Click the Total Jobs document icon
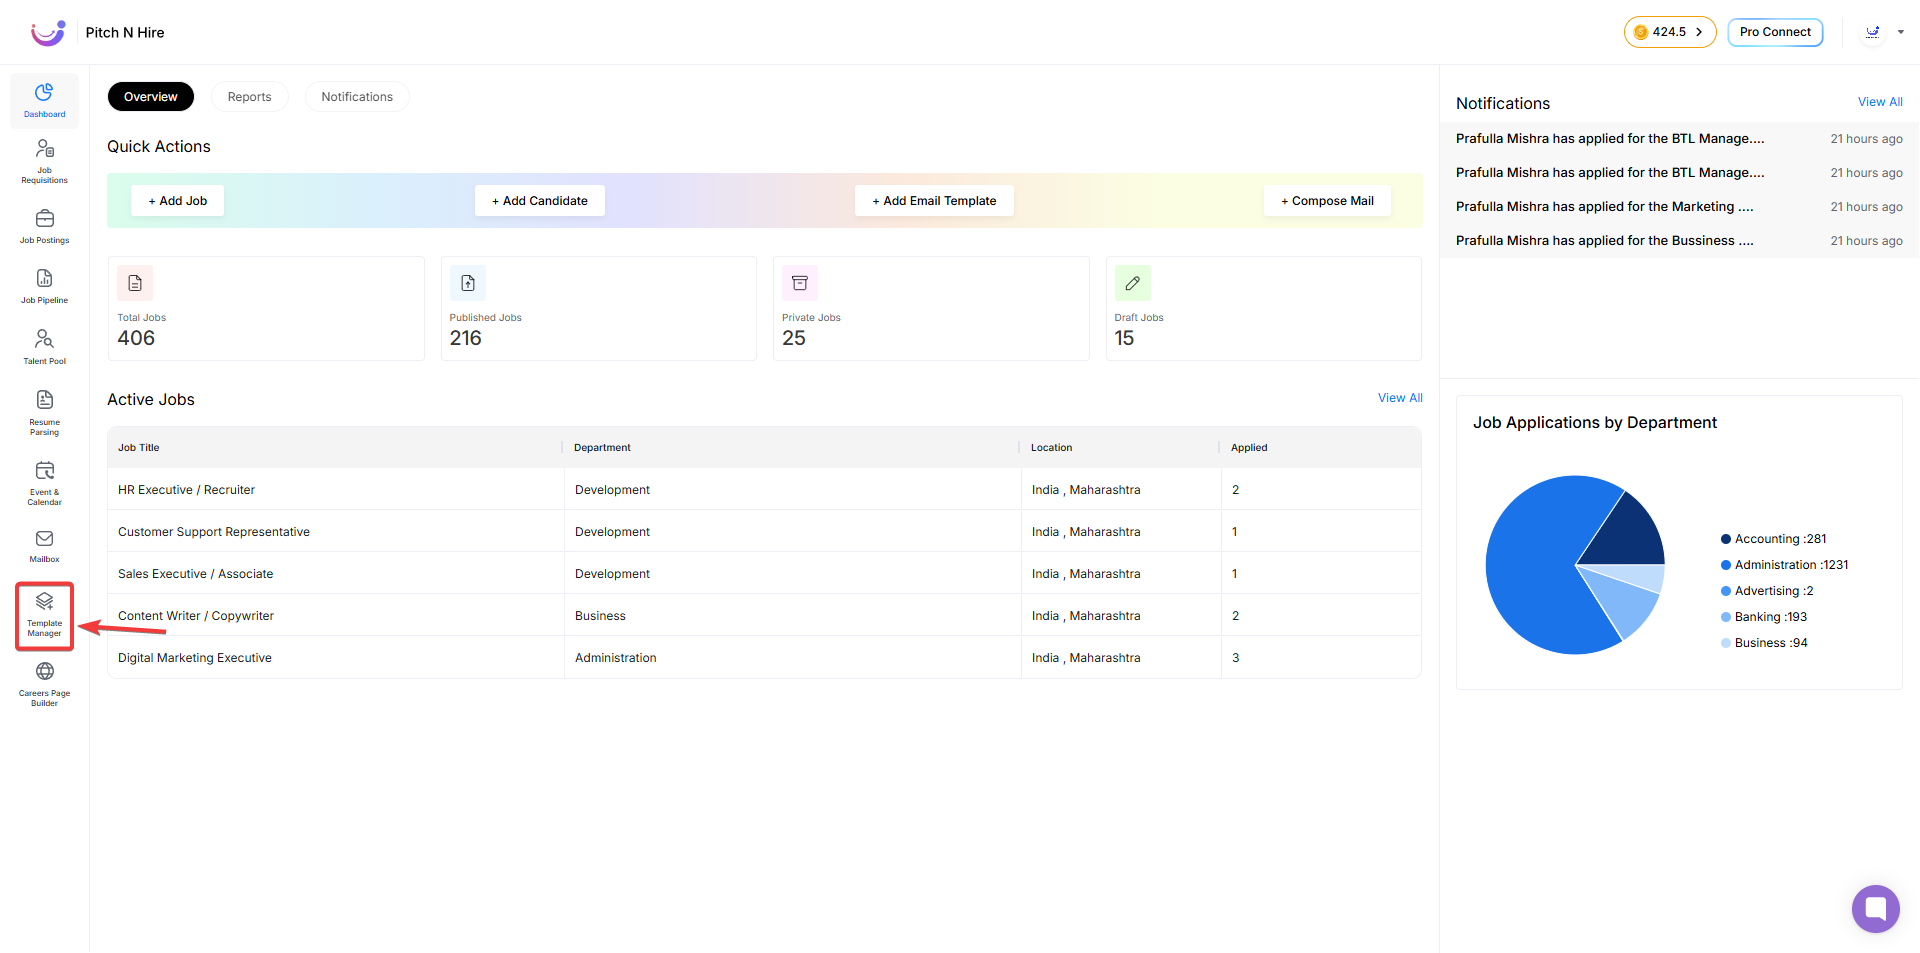Image resolution: width=1920 pixels, height=953 pixels. point(135,283)
